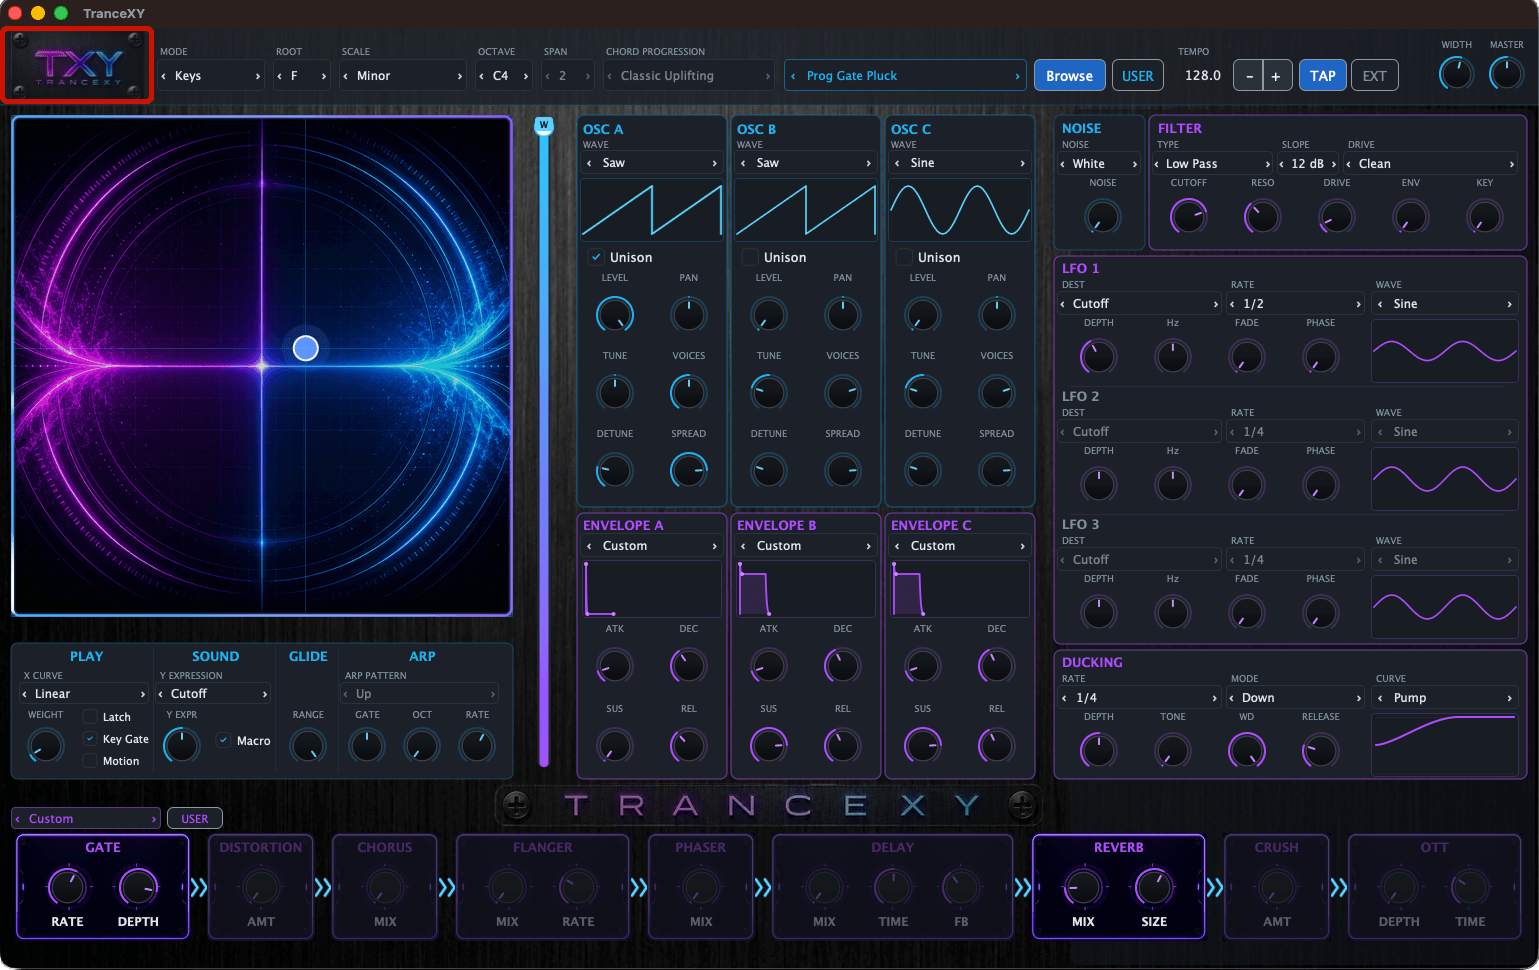Open the Scale dropdown showing Minor
Viewport: 1539px width, 970px height.
coord(403,76)
